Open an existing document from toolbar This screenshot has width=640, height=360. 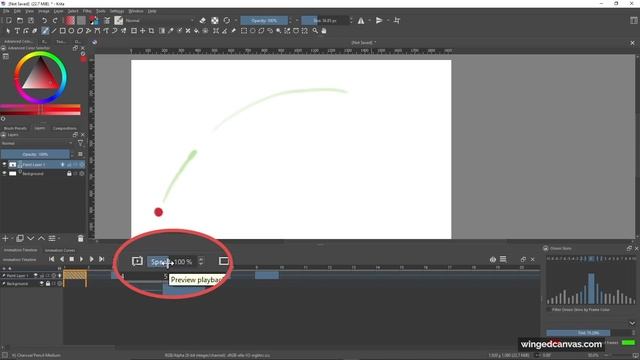pos(20,20)
